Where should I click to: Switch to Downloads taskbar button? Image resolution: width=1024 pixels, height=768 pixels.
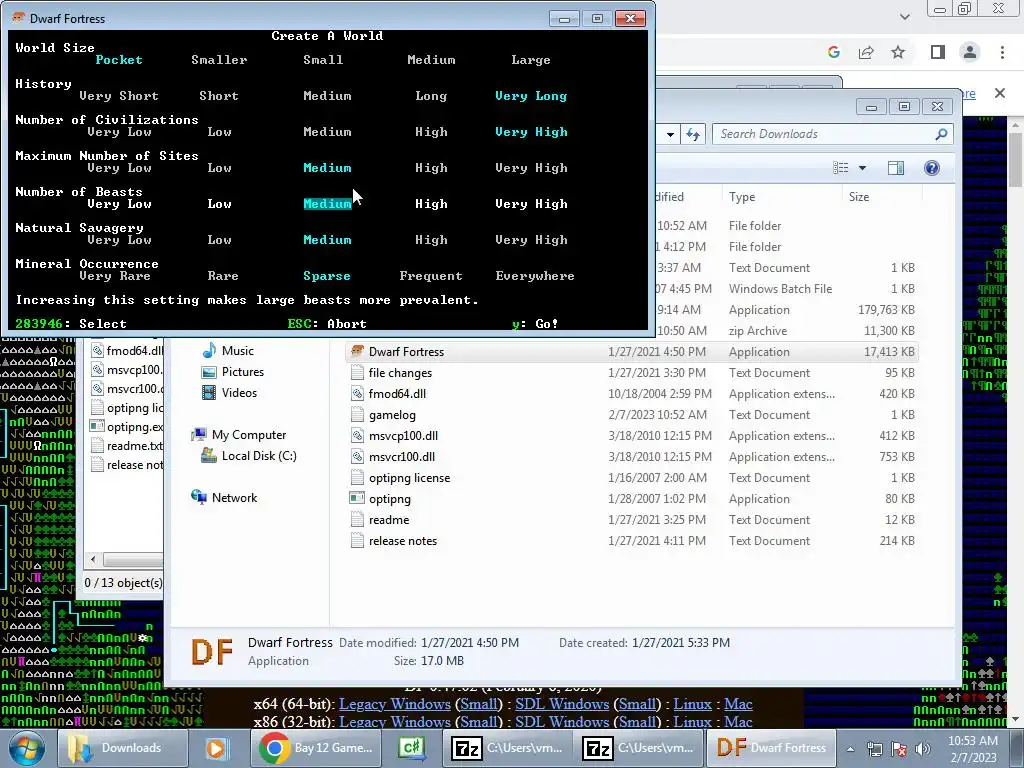(x=121, y=748)
